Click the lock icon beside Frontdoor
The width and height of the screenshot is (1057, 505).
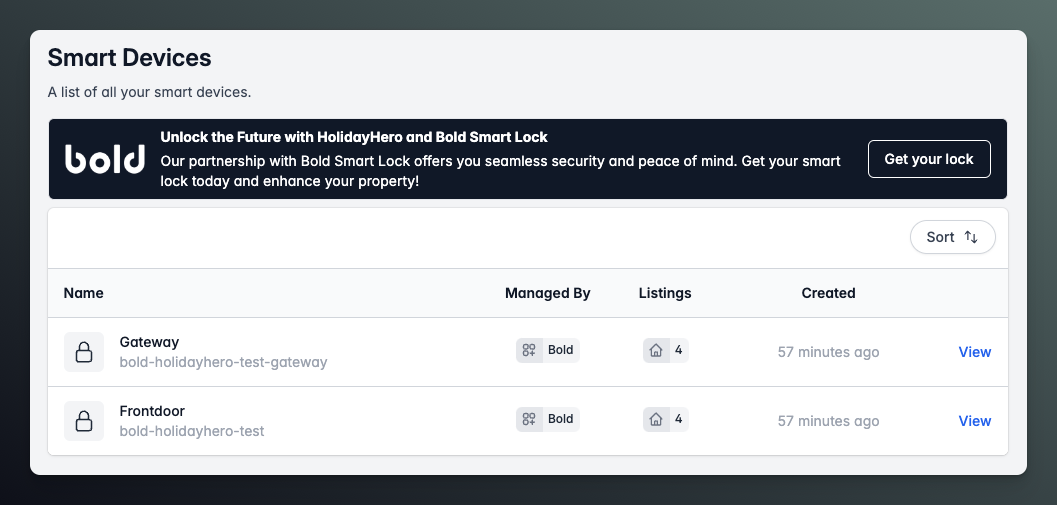coord(84,421)
